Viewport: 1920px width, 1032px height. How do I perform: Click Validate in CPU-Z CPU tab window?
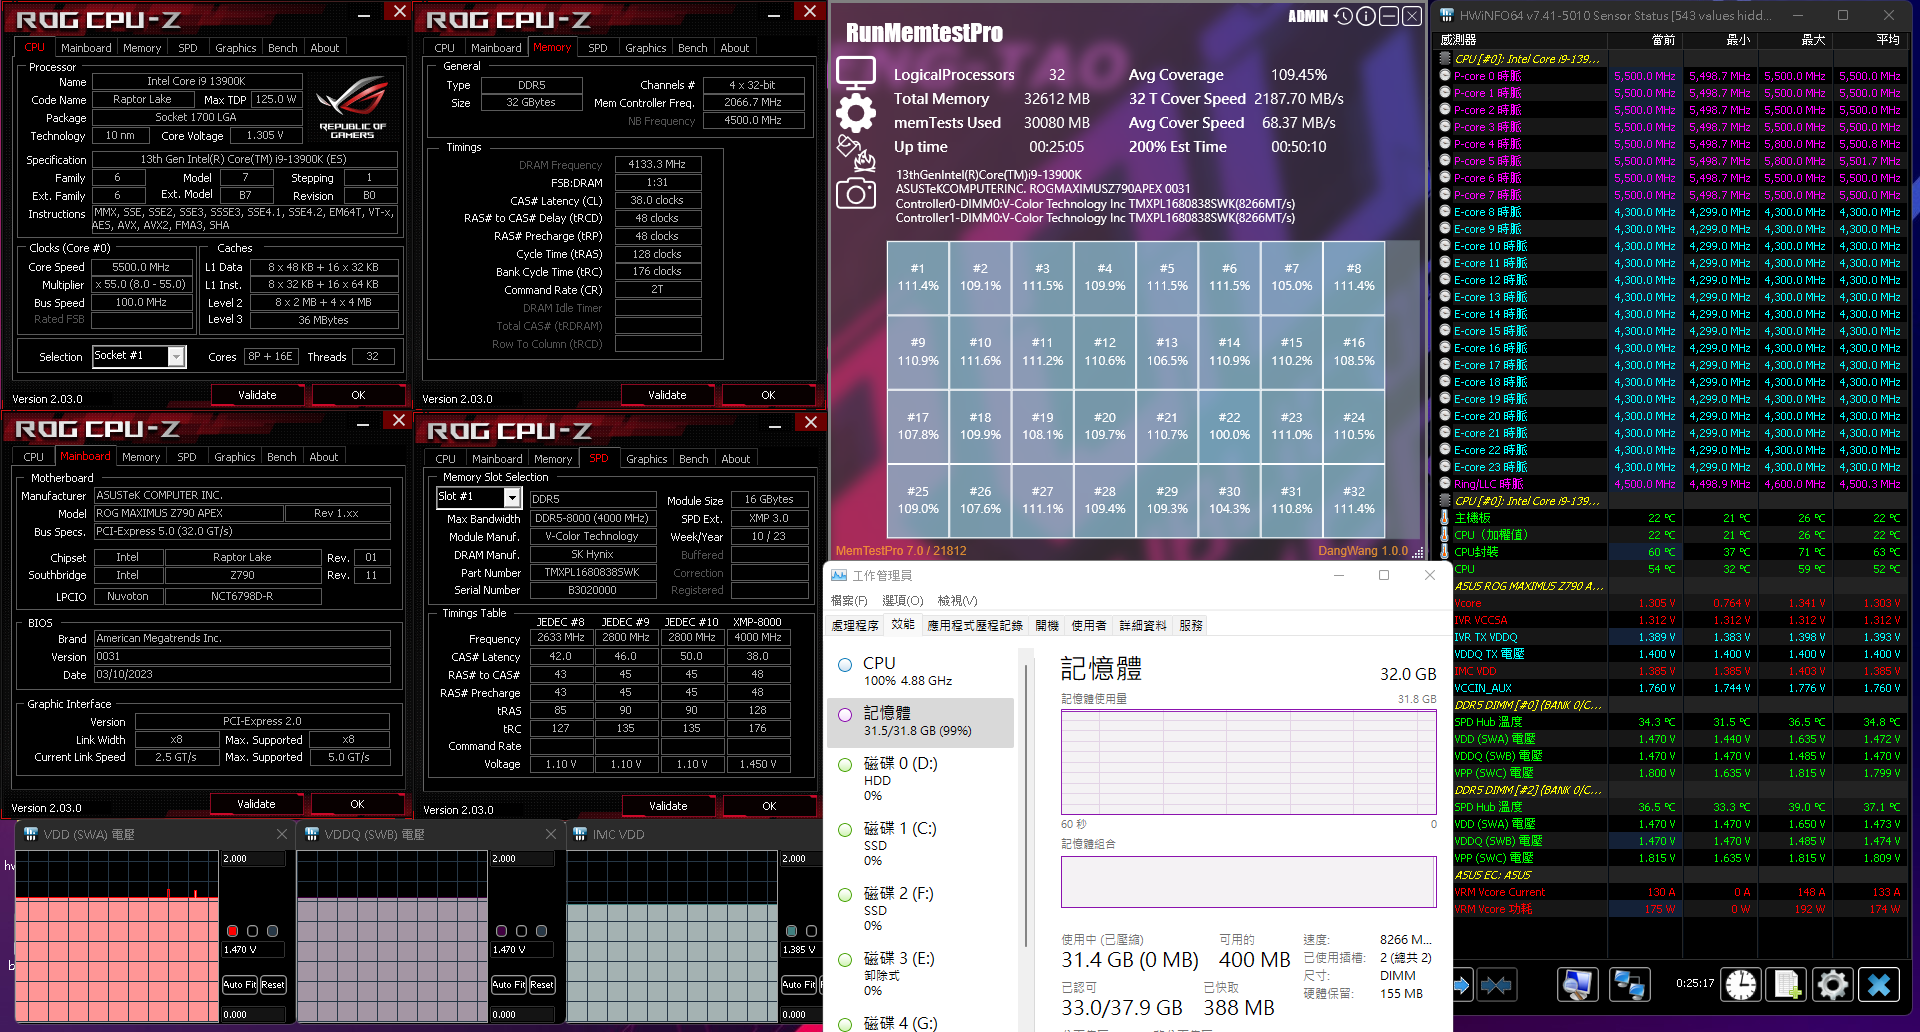pyautogui.click(x=257, y=395)
